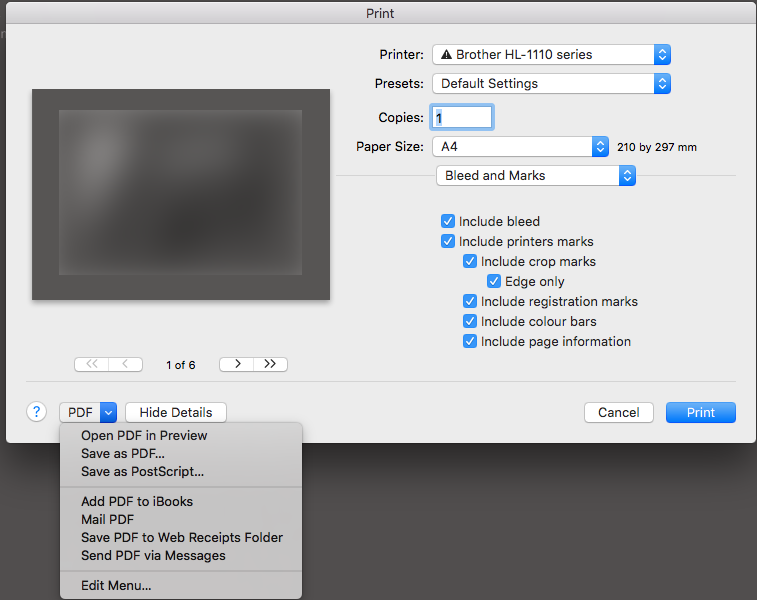
Task: Select Save as PostScript… menu item
Action: 181,471
